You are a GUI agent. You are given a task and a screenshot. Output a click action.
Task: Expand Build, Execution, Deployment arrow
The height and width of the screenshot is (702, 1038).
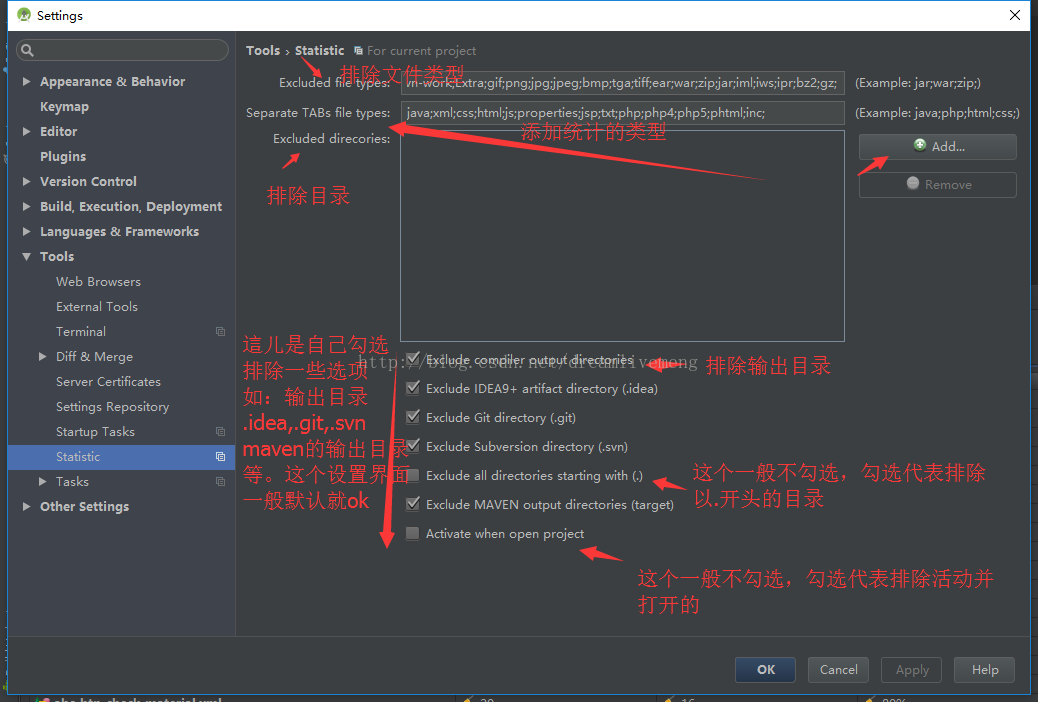(26, 207)
